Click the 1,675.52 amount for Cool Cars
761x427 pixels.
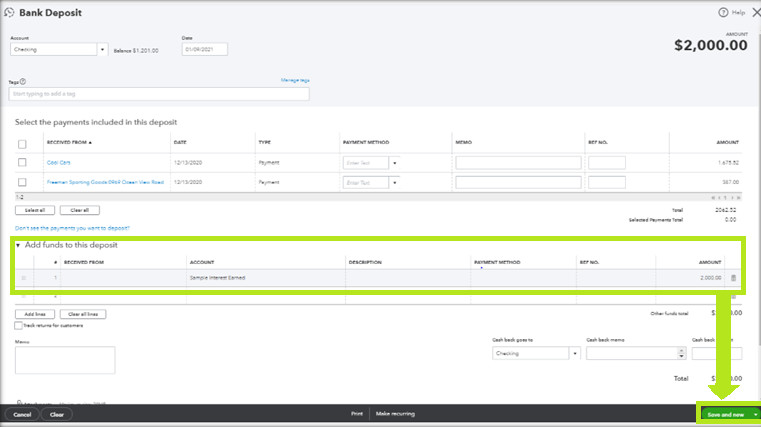[x=728, y=163]
